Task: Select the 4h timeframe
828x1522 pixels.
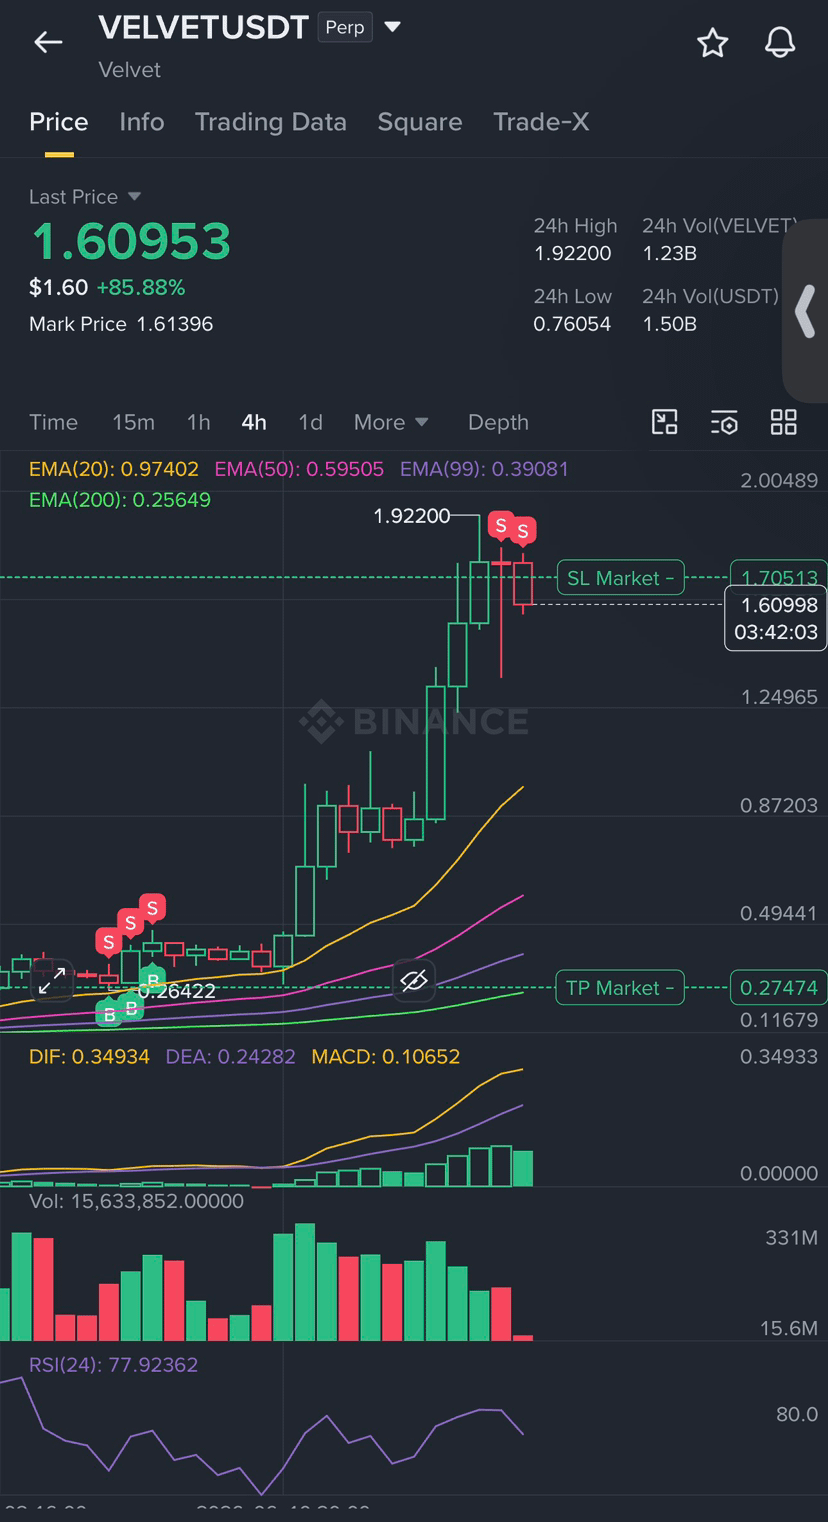Action: 254,422
